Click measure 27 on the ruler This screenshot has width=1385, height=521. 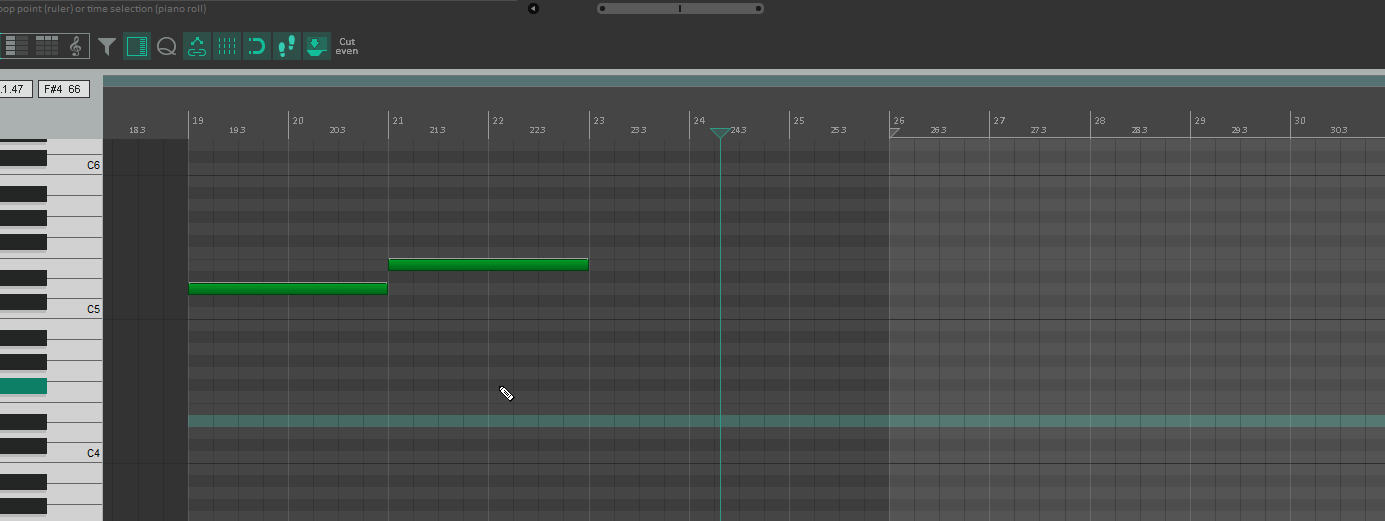pyautogui.click(x=999, y=120)
